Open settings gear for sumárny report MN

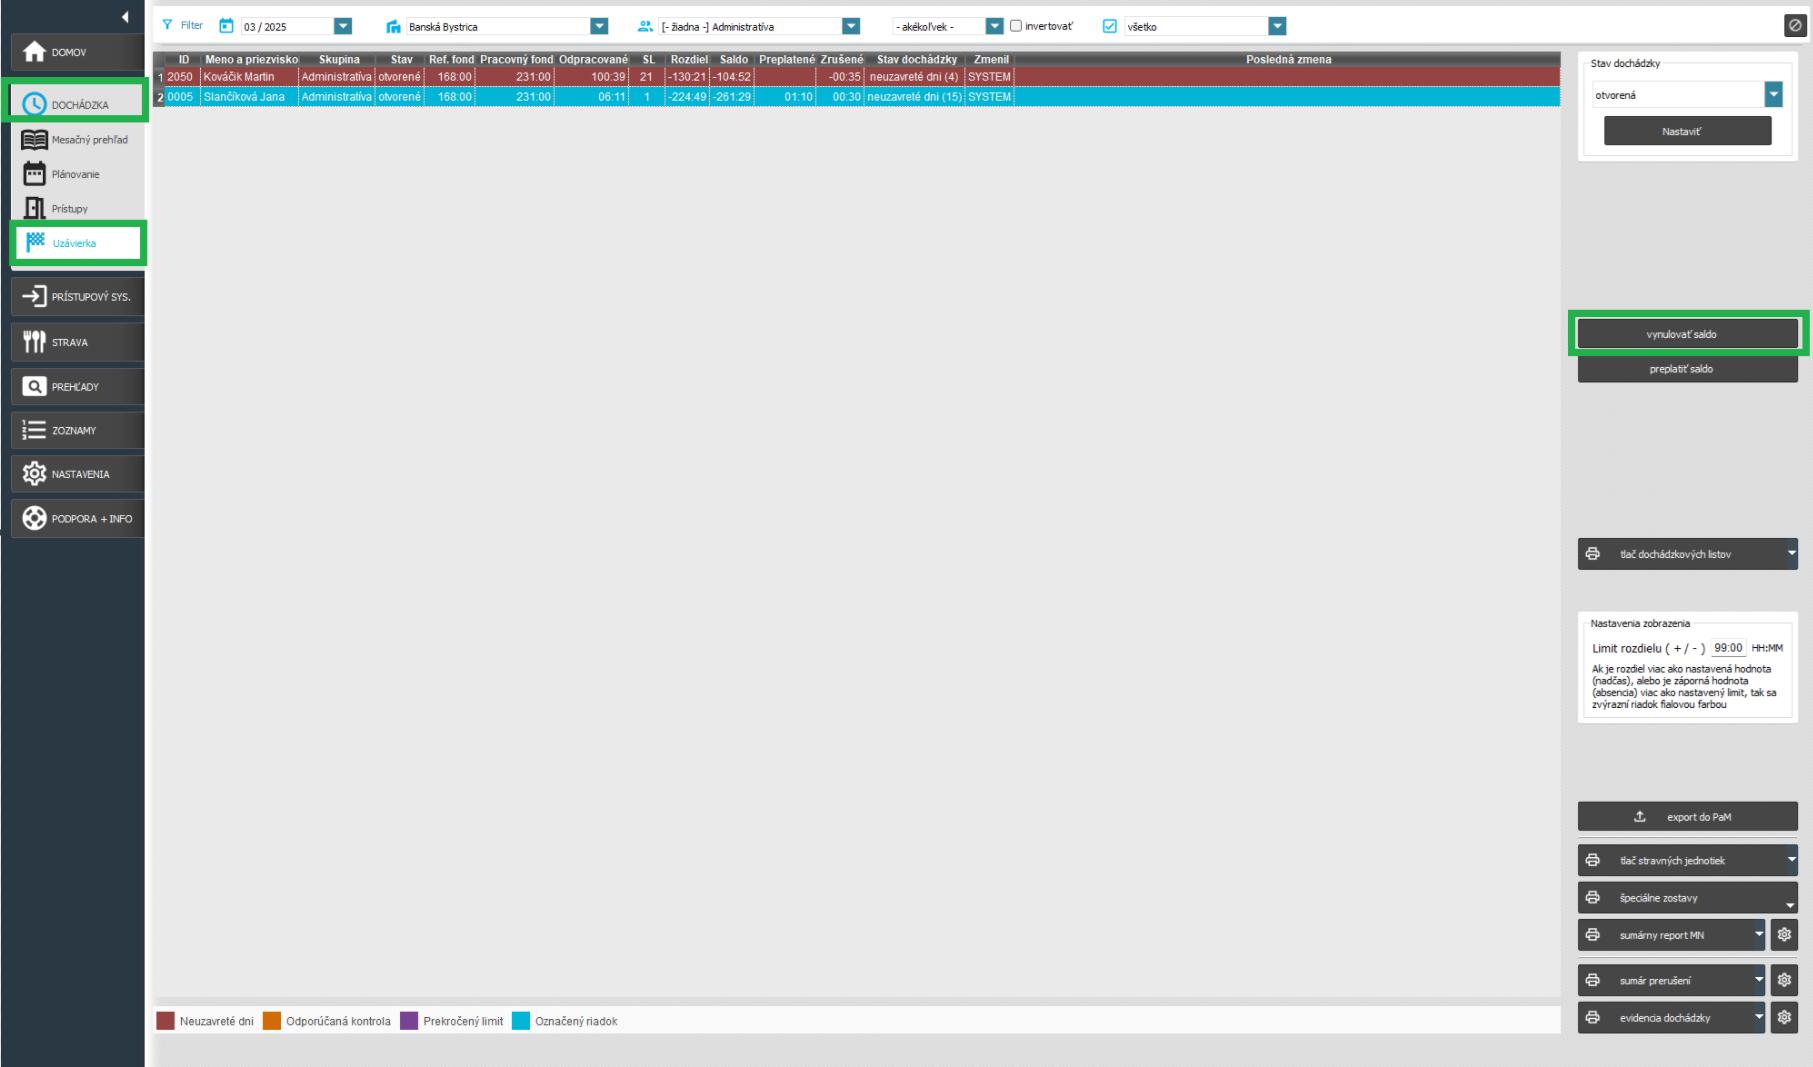(1784, 935)
